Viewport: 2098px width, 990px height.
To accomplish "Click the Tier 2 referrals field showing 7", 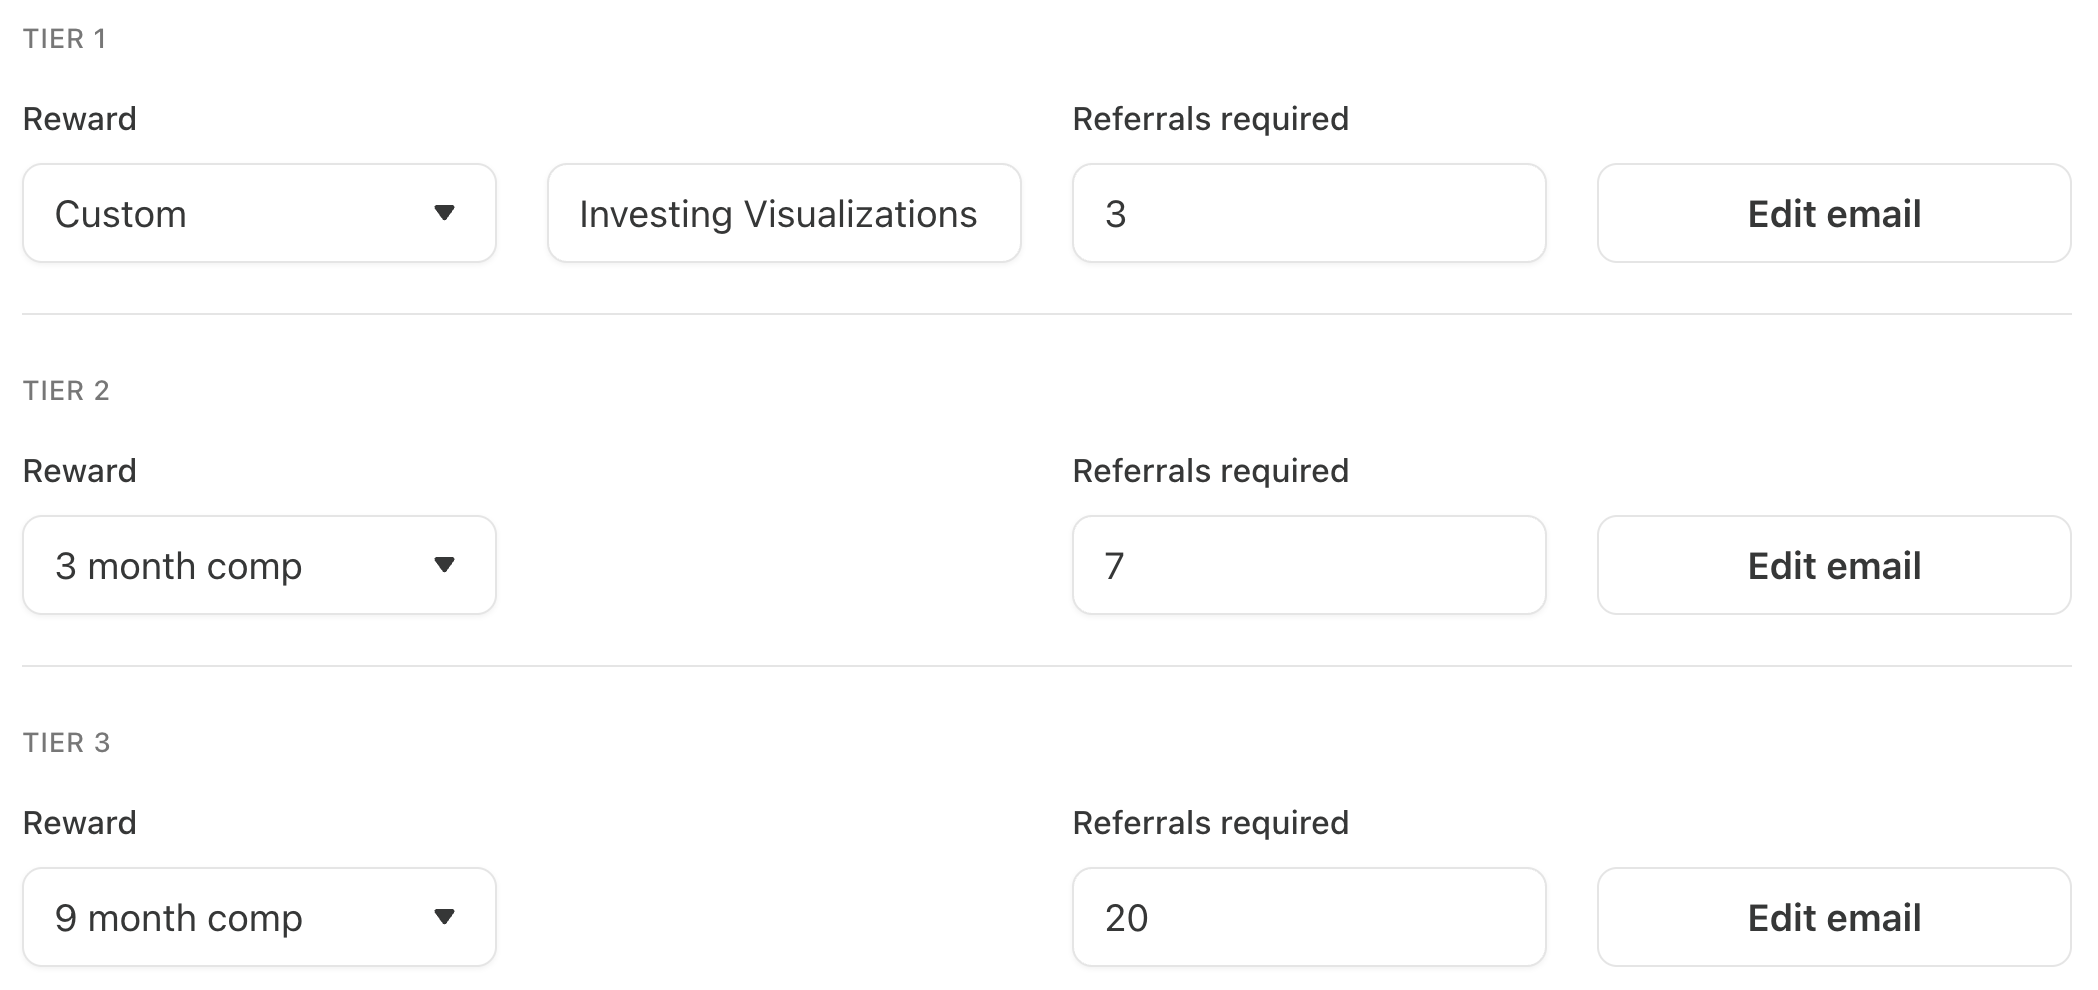I will [1309, 565].
